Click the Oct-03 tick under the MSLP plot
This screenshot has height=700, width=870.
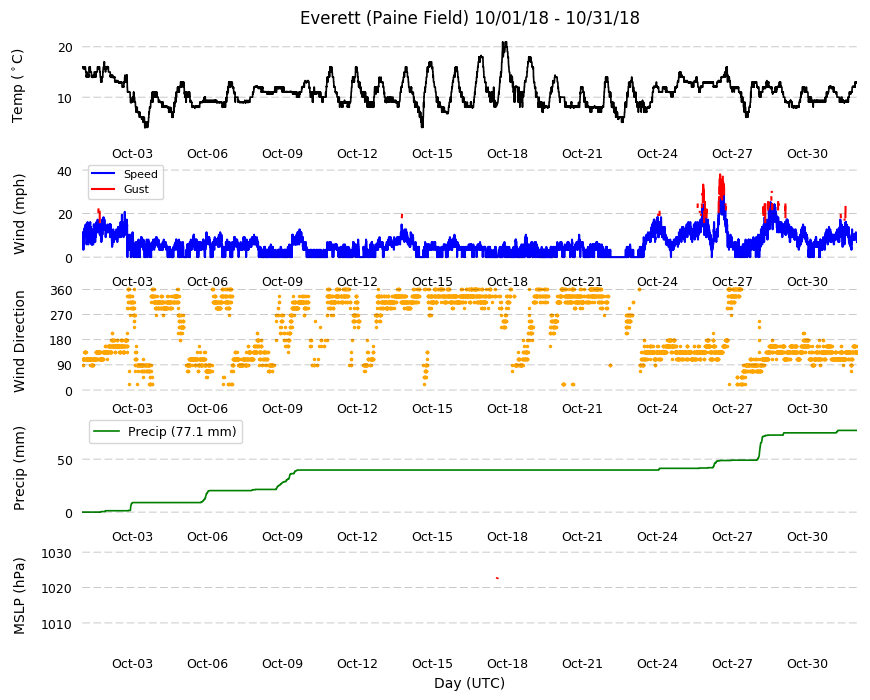[132, 663]
